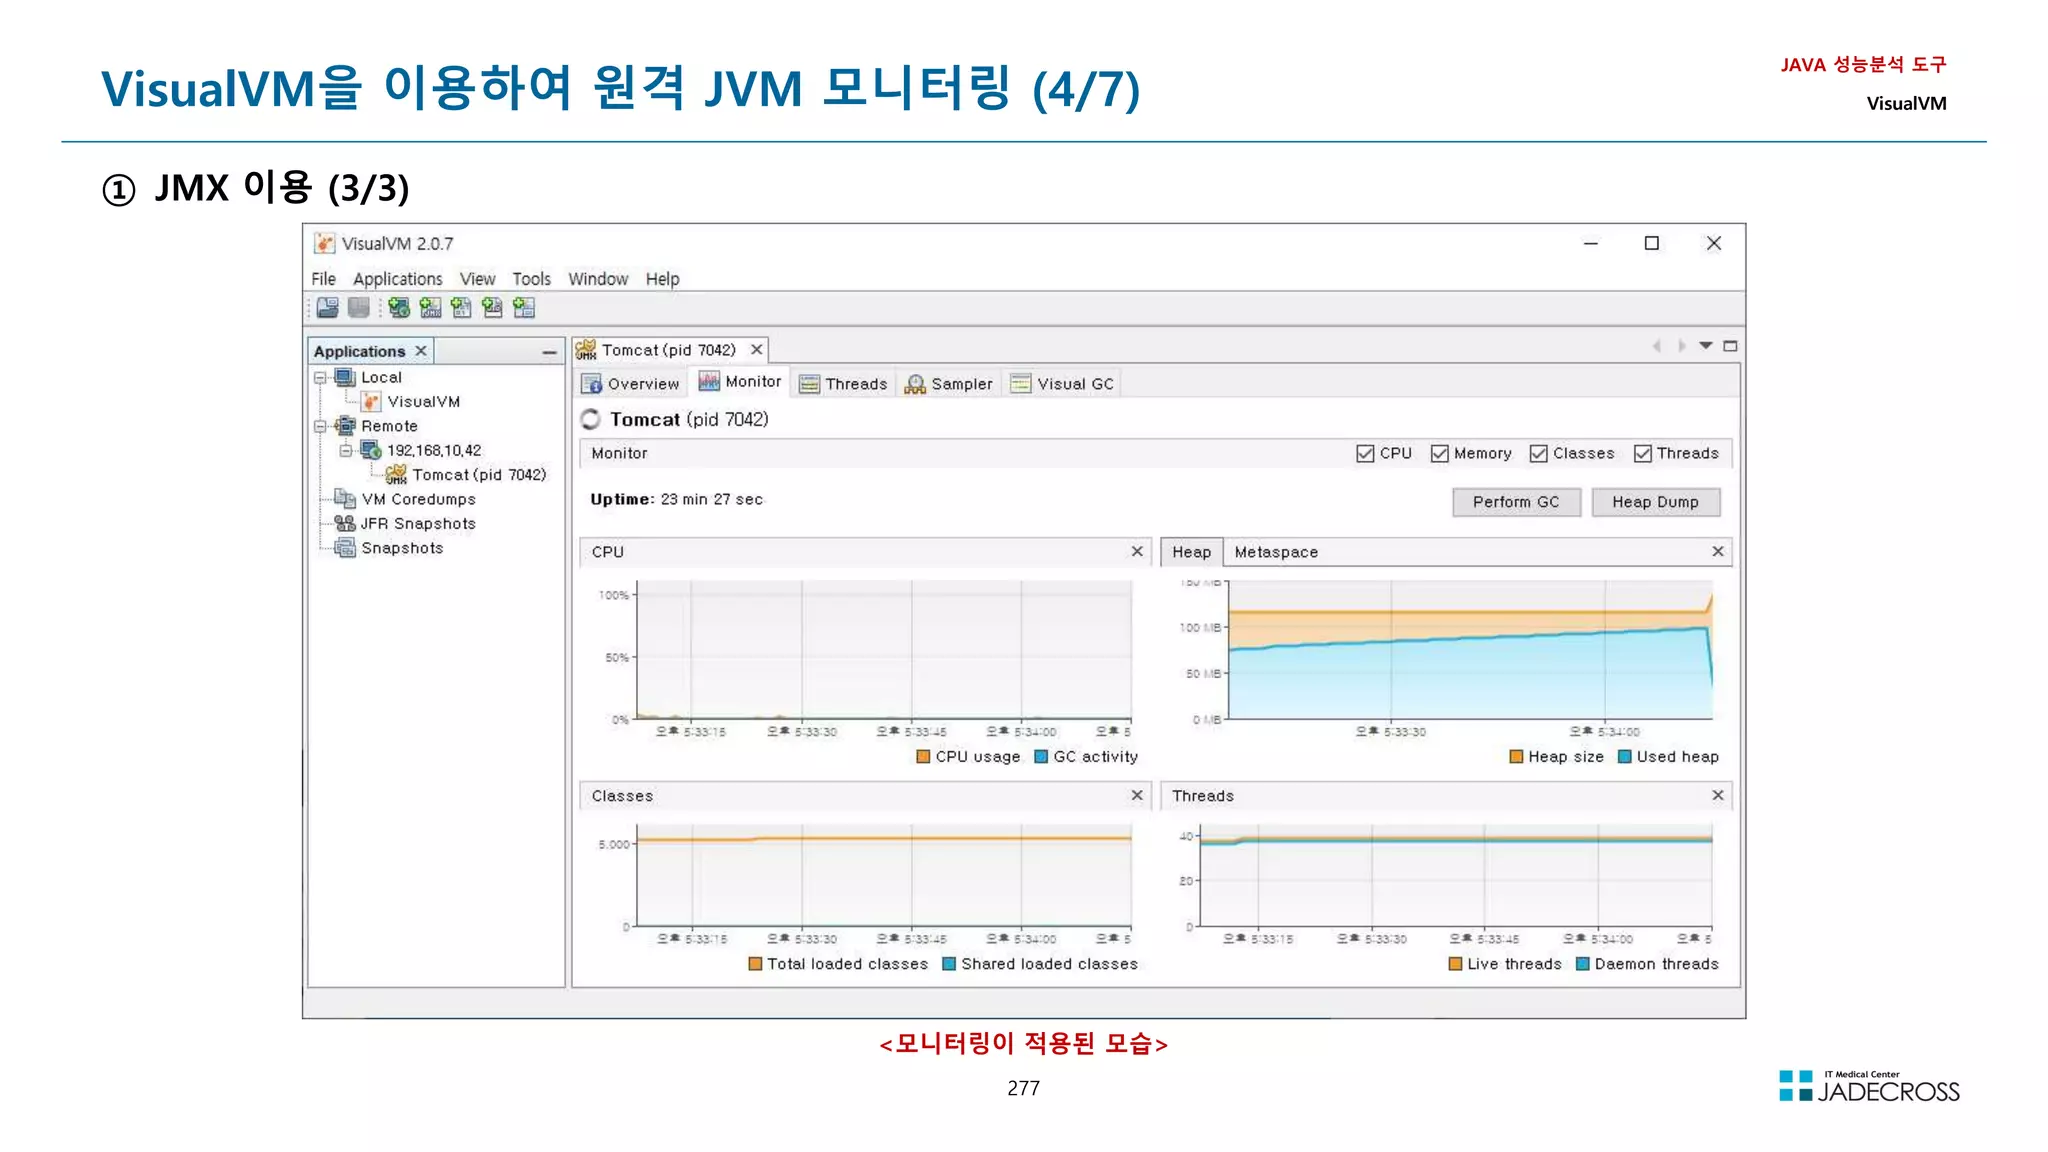
Task: Switch to the Threads tab
Action: (843, 384)
